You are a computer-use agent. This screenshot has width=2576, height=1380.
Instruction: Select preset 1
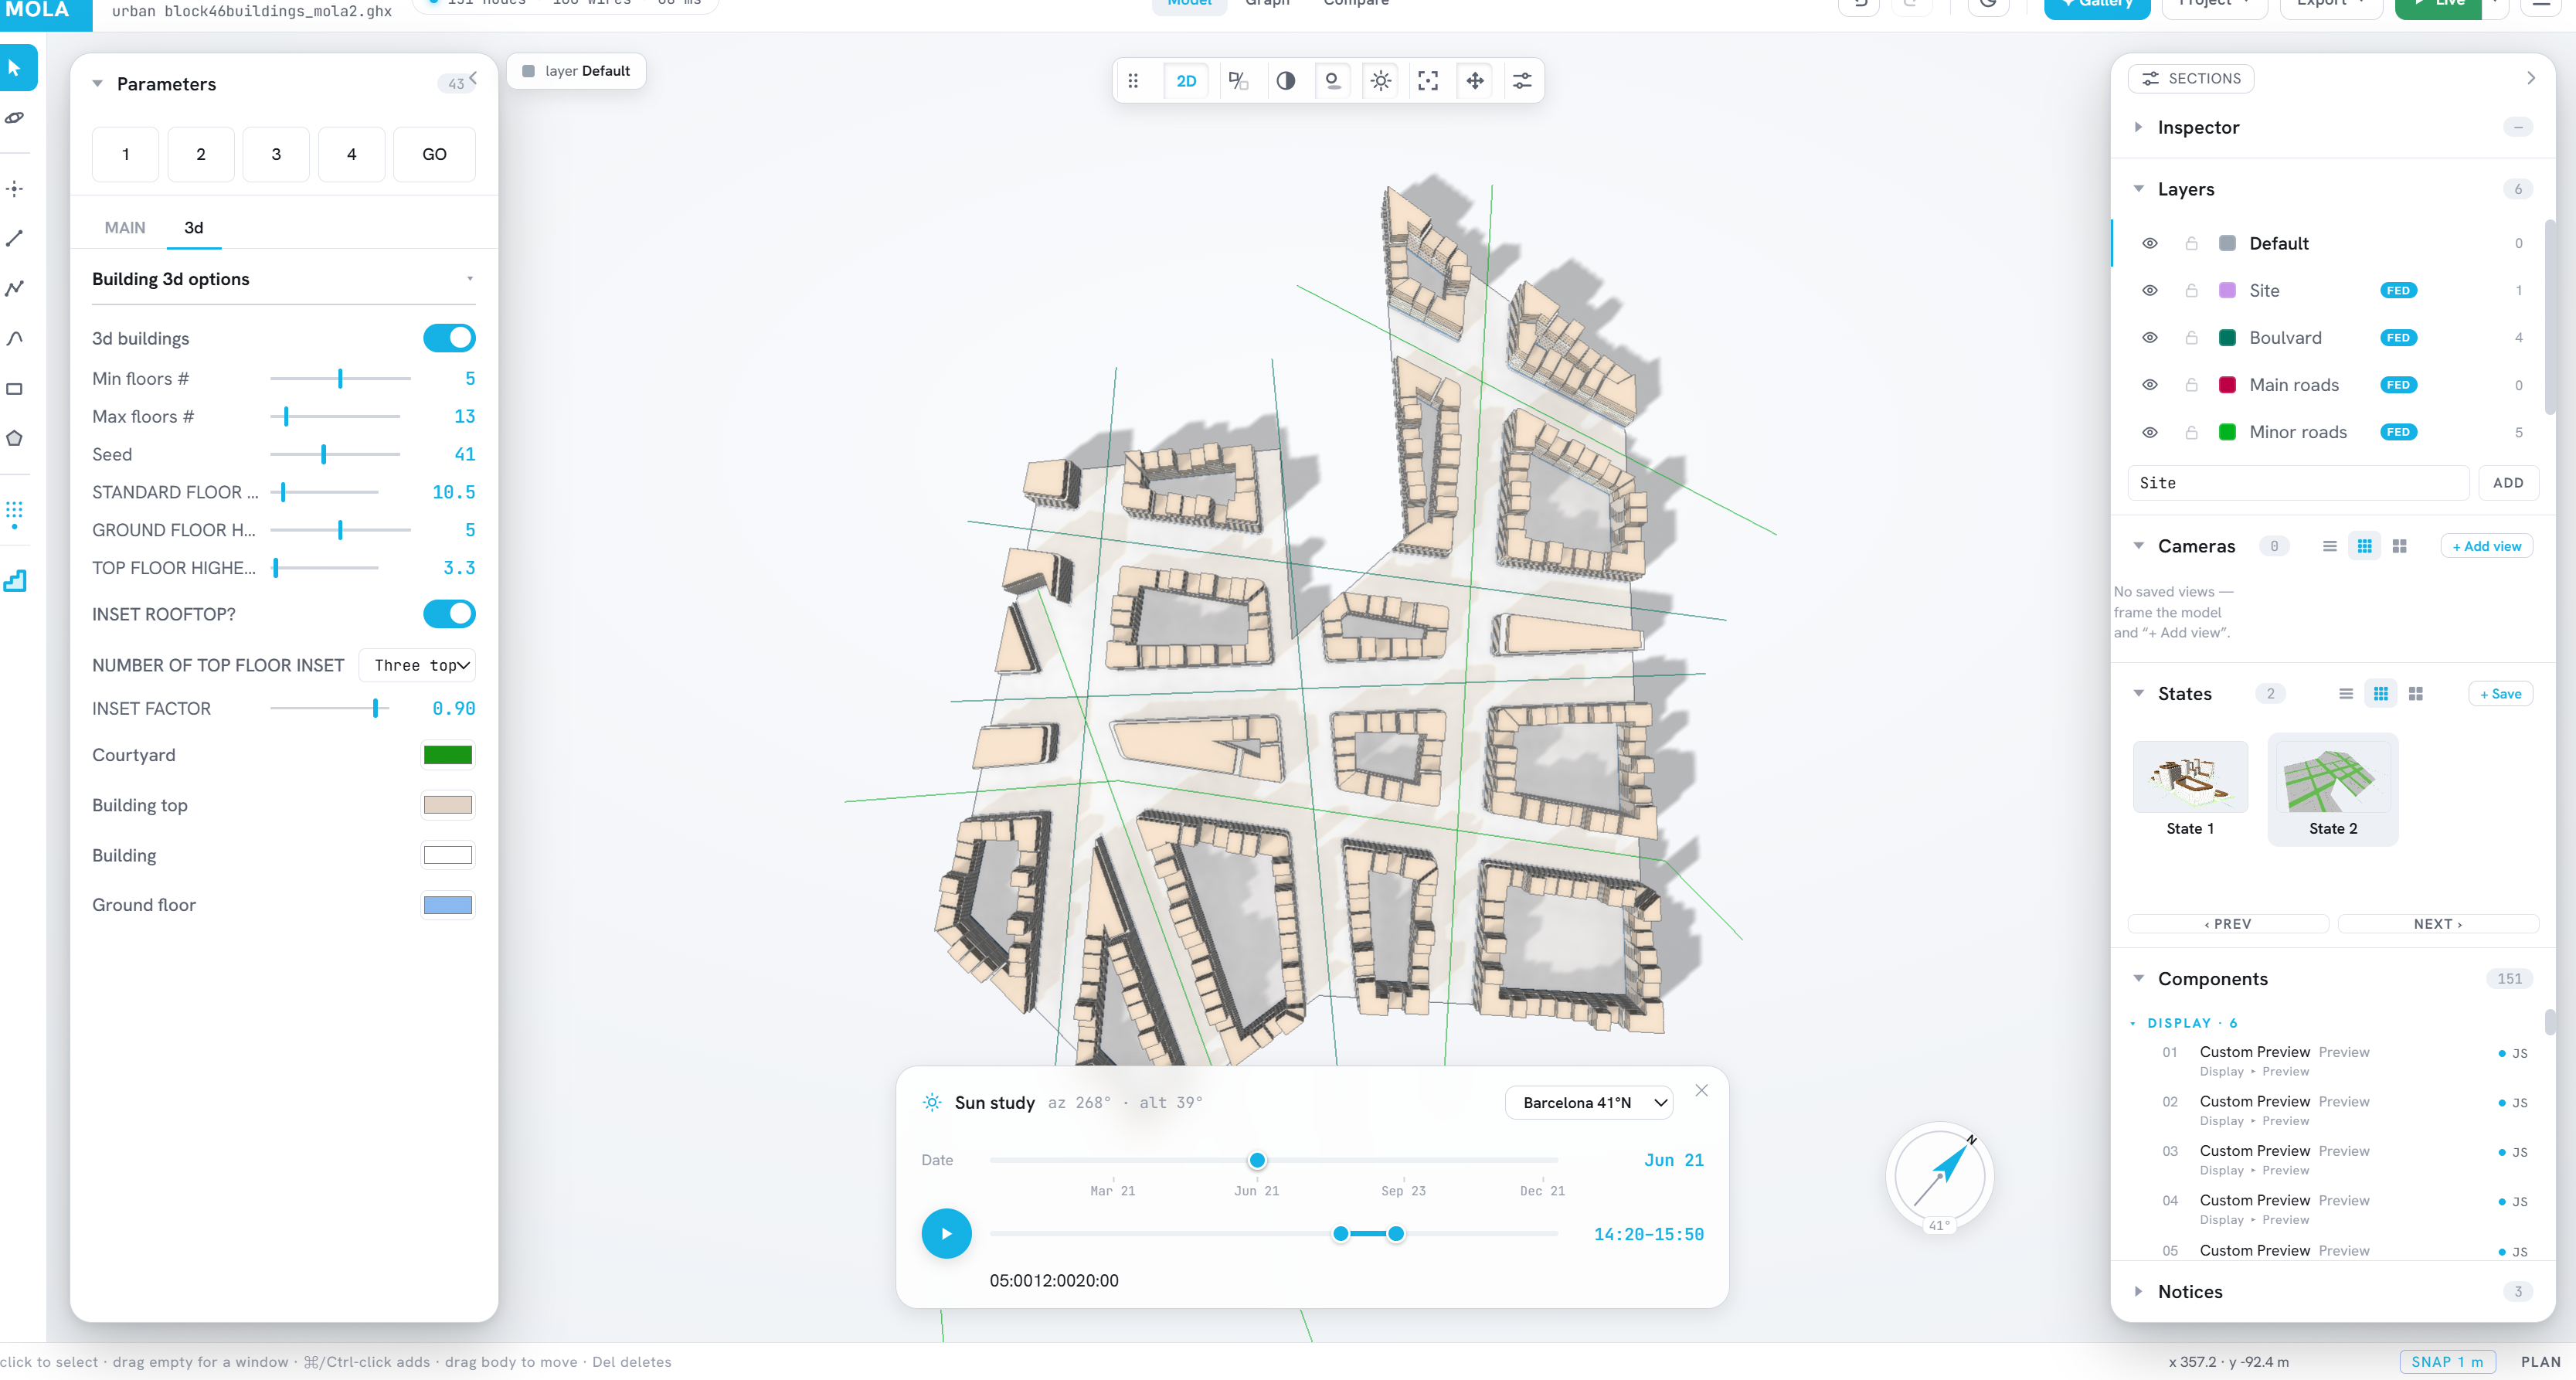125,154
